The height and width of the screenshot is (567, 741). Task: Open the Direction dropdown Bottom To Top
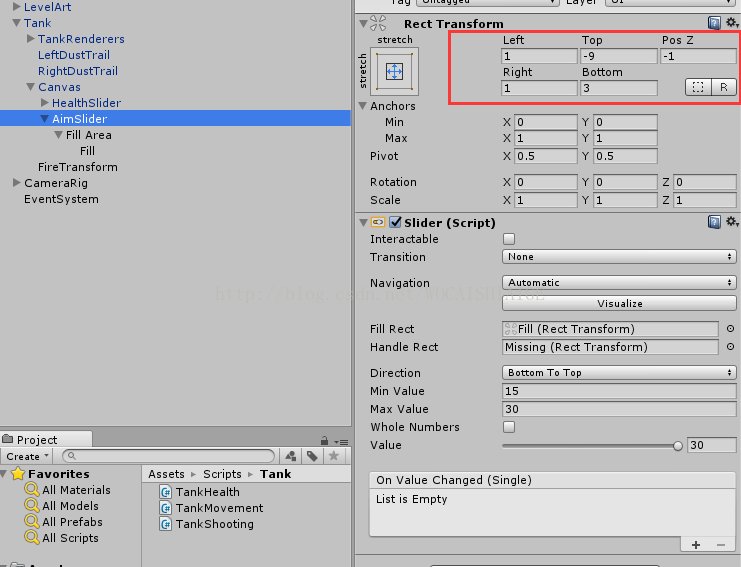(619, 372)
